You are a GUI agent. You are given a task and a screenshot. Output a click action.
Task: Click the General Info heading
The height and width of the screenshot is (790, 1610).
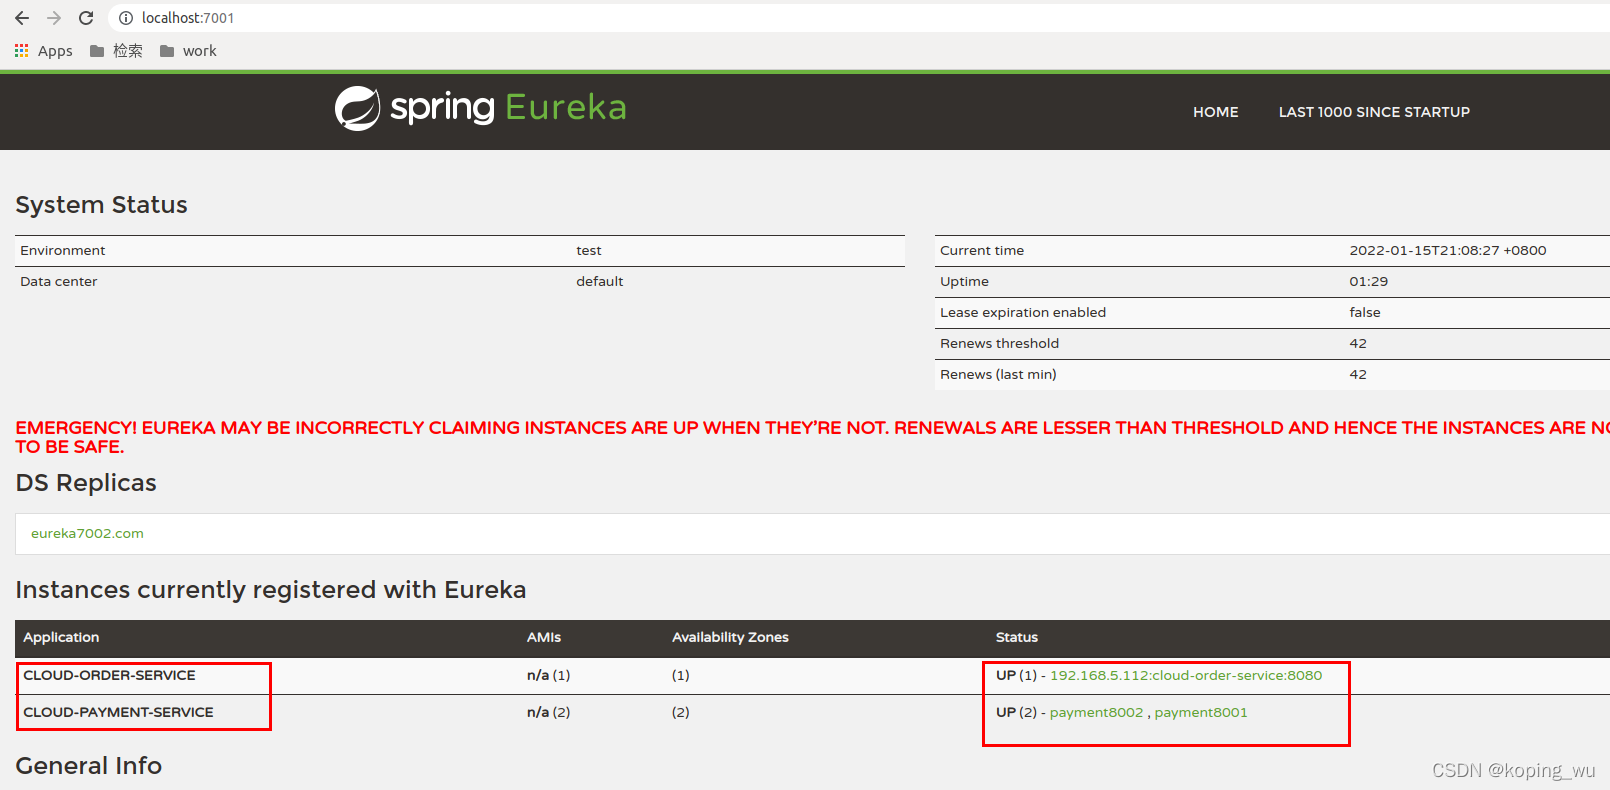pos(88,766)
